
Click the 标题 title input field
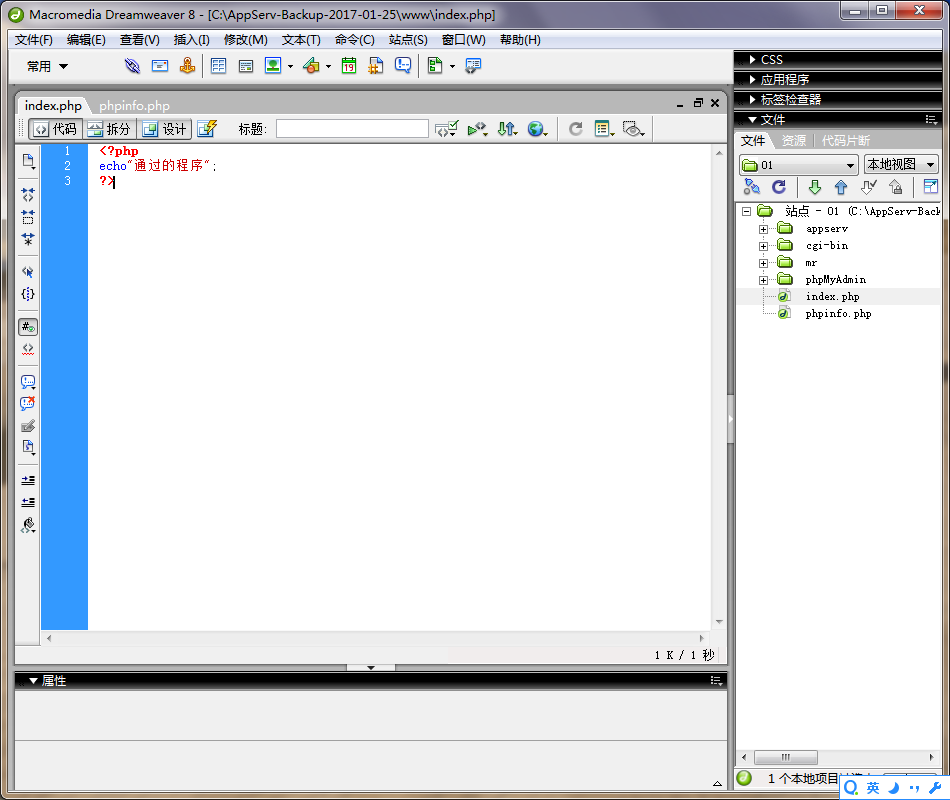tap(352, 128)
